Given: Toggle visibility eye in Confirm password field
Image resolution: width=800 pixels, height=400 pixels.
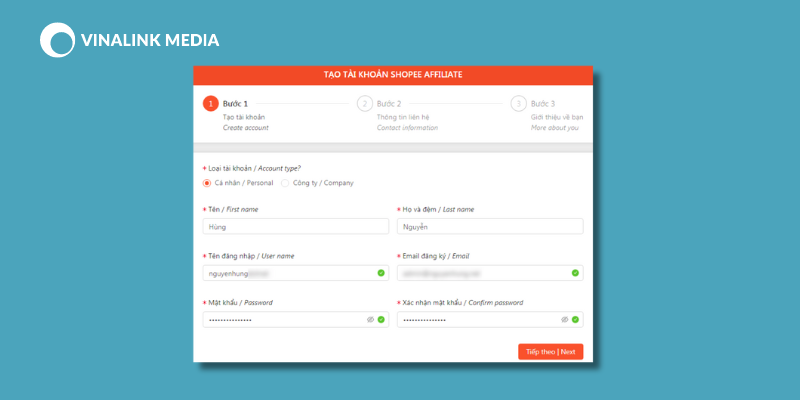Looking at the screenshot, I should 565,319.
